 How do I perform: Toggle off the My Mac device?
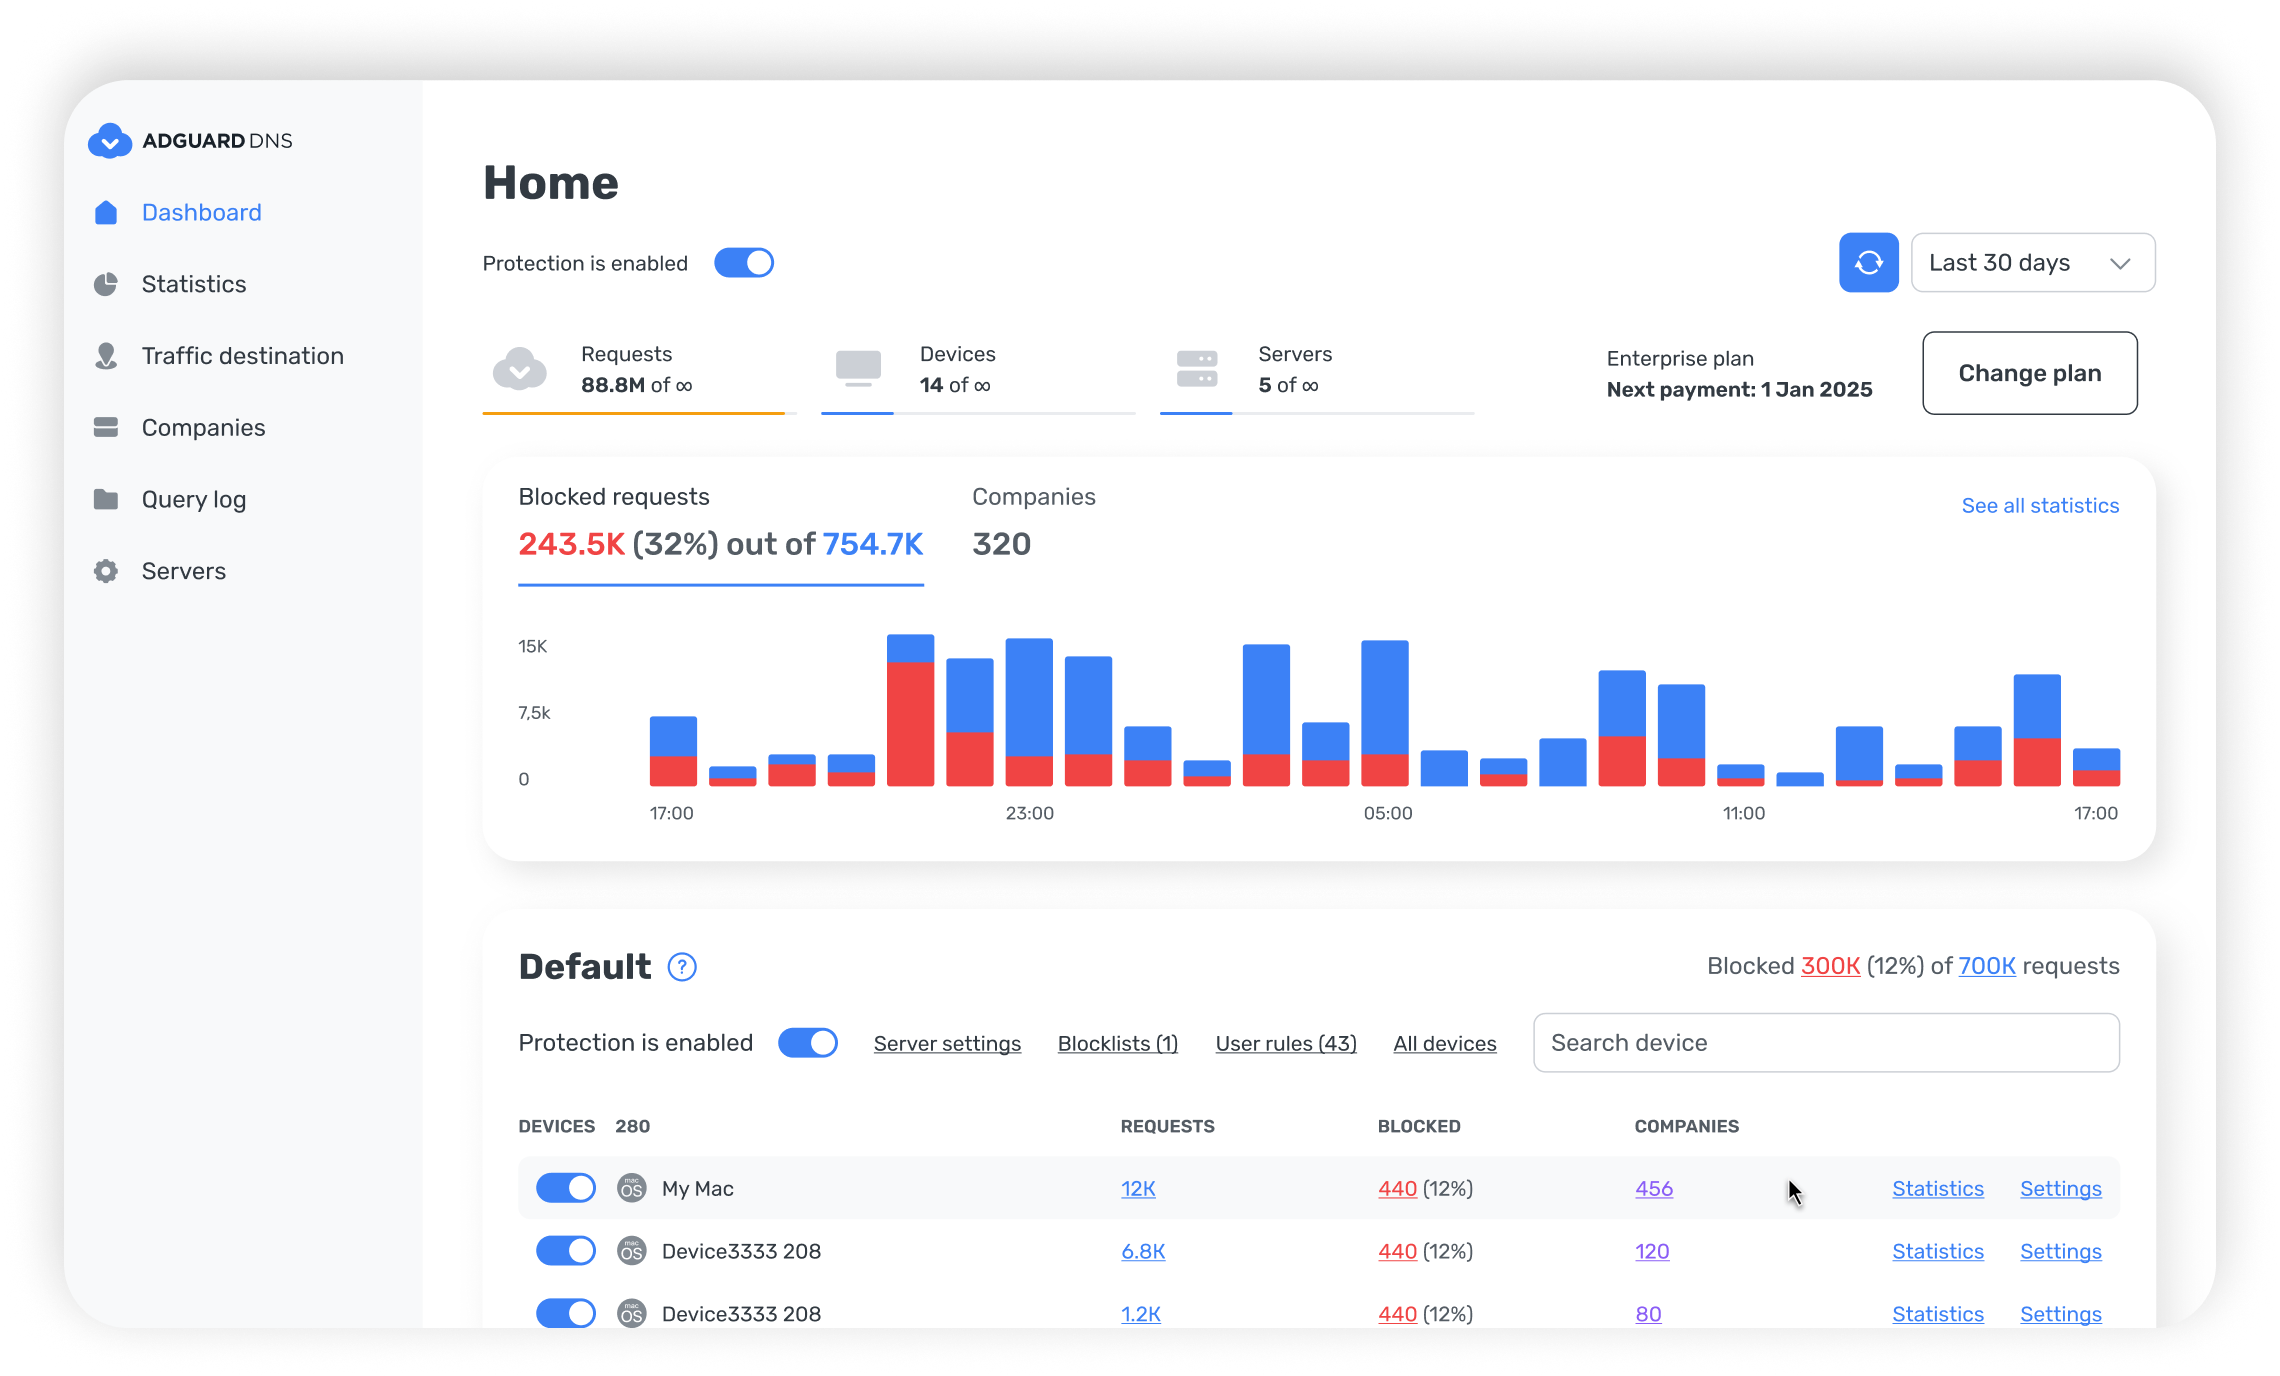[565, 1188]
